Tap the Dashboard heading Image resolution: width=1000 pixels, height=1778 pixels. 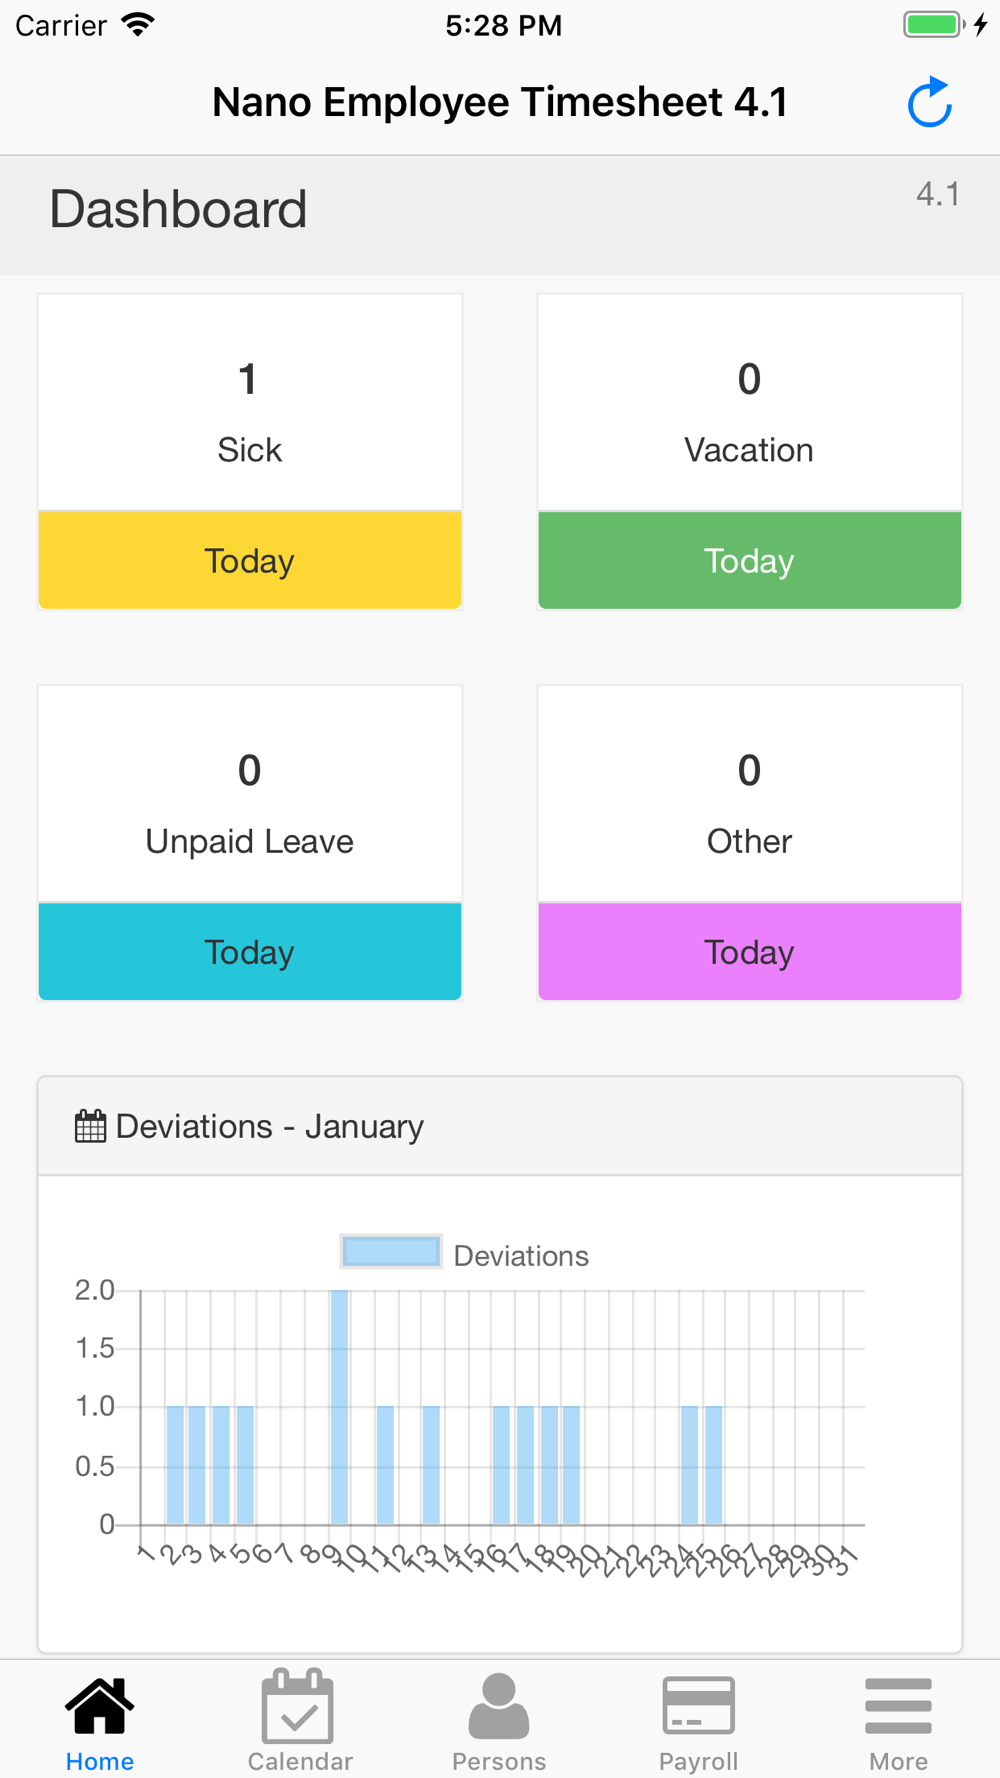pyautogui.click(x=178, y=209)
